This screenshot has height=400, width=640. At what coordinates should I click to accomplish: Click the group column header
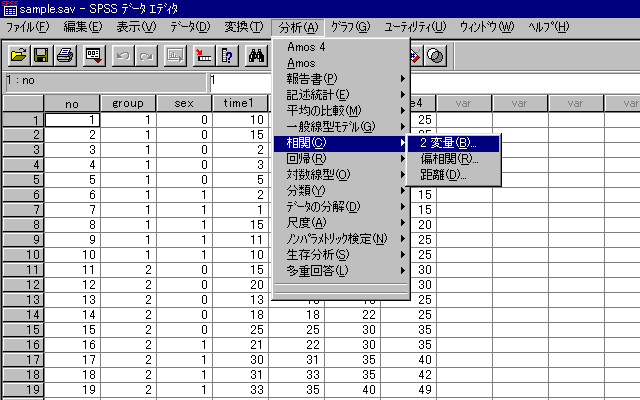pos(128,103)
